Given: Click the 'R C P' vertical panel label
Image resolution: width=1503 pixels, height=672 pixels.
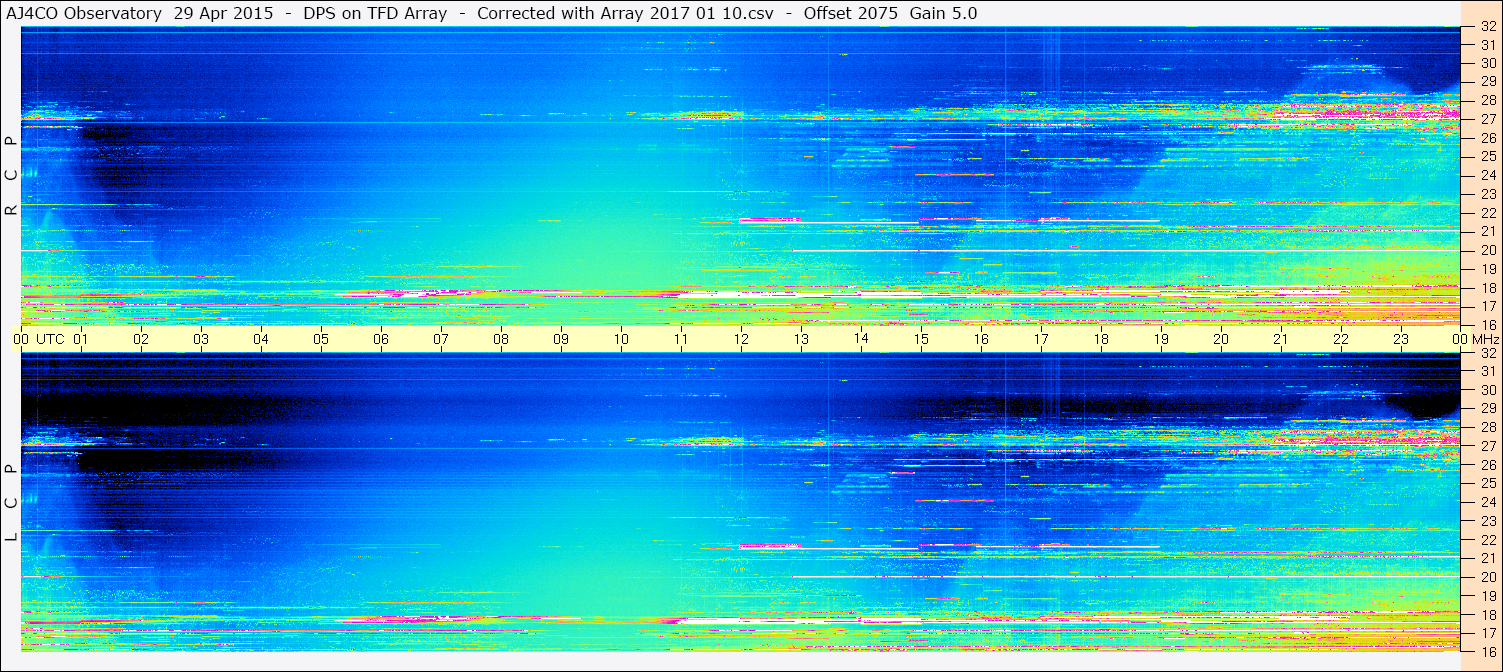Looking at the screenshot, I should (11, 176).
